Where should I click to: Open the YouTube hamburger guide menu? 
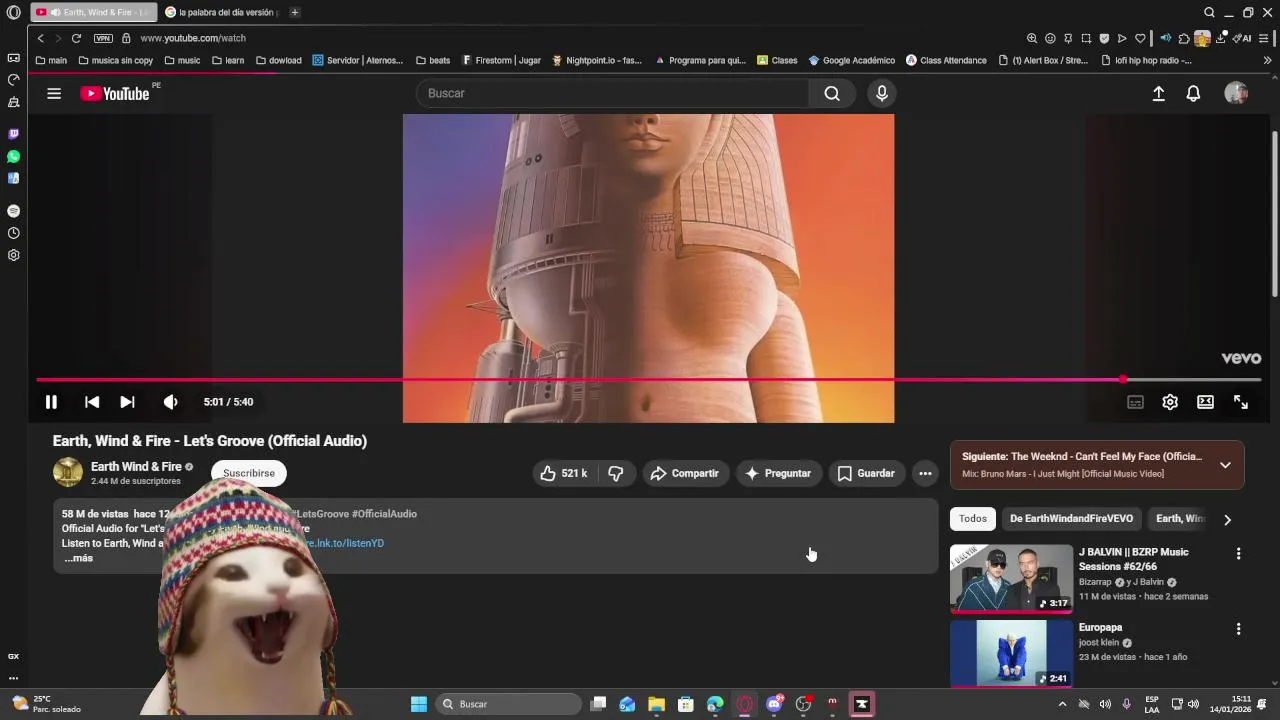click(54, 93)
